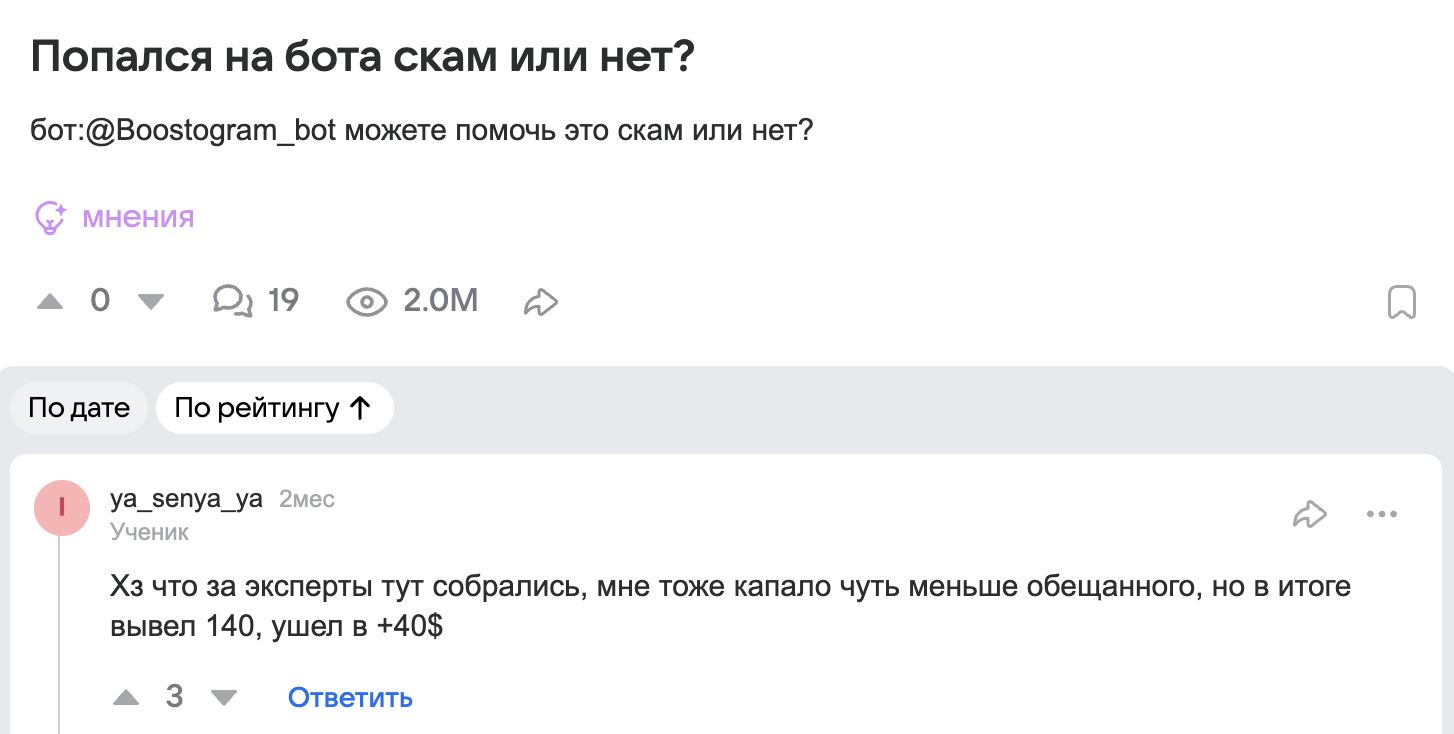1454x734 pixels.
Task: Sort answers with the По дате tab
Action: tap(79, 408)
